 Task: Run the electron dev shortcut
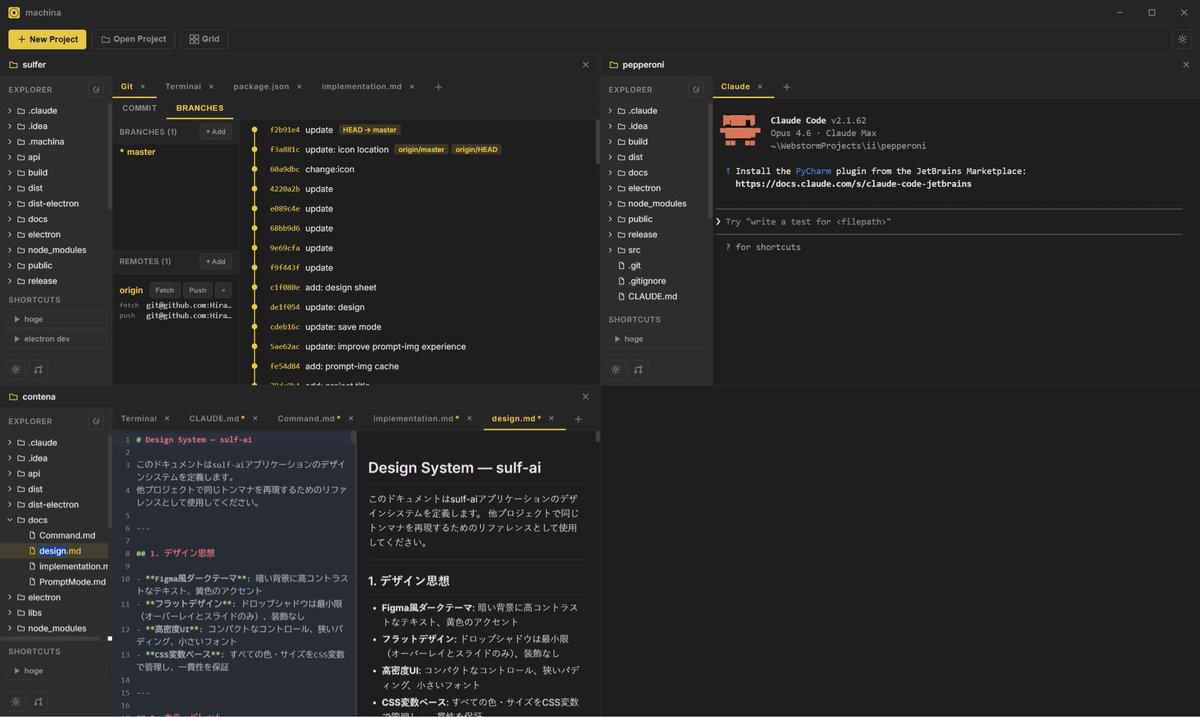click(56, 339)
